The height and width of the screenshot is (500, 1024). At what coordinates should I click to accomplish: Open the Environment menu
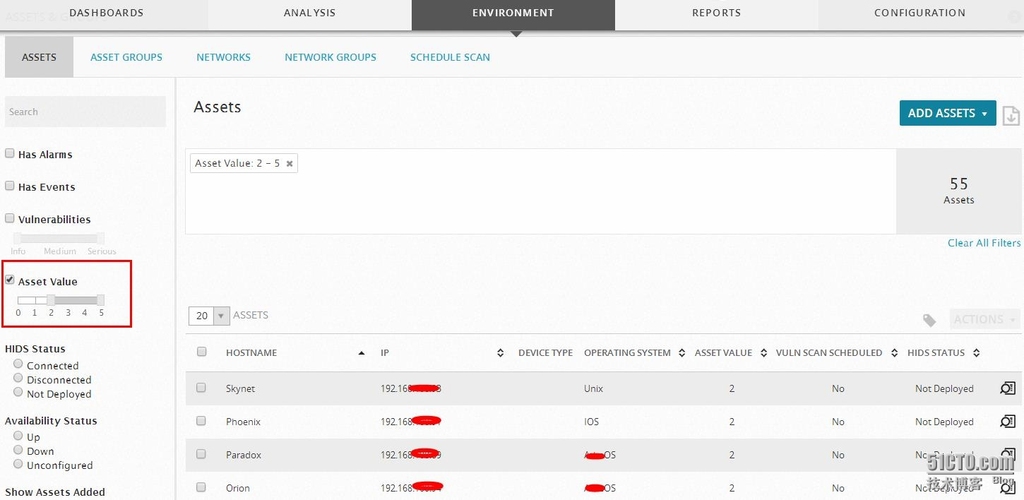click(x=513, y=13)
